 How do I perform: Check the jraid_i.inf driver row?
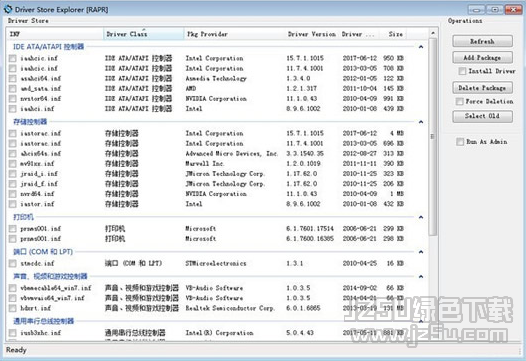[12, 174]
